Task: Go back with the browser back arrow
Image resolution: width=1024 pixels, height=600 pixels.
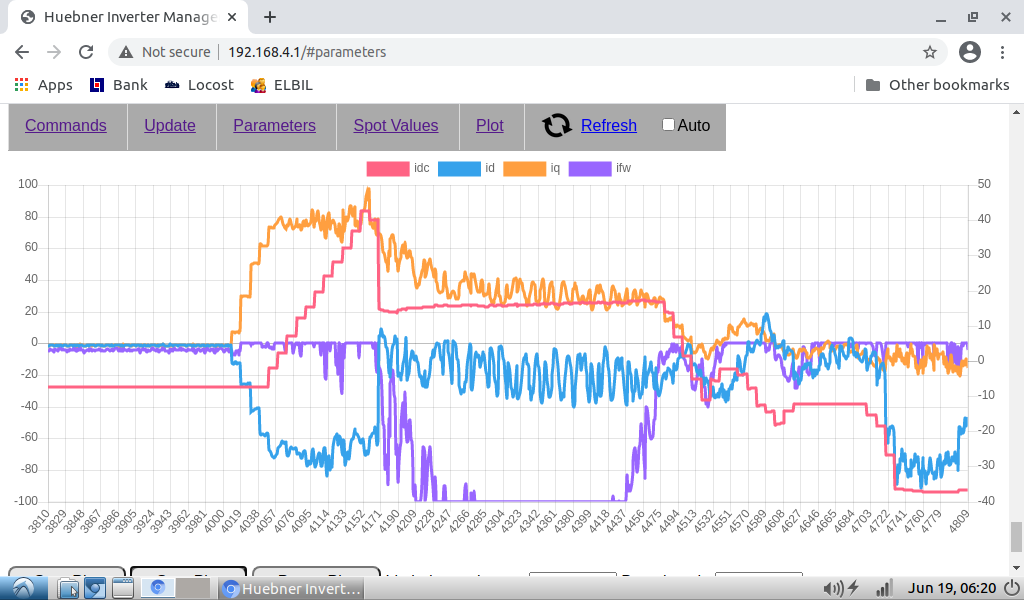Action: [x=22, y=52]
